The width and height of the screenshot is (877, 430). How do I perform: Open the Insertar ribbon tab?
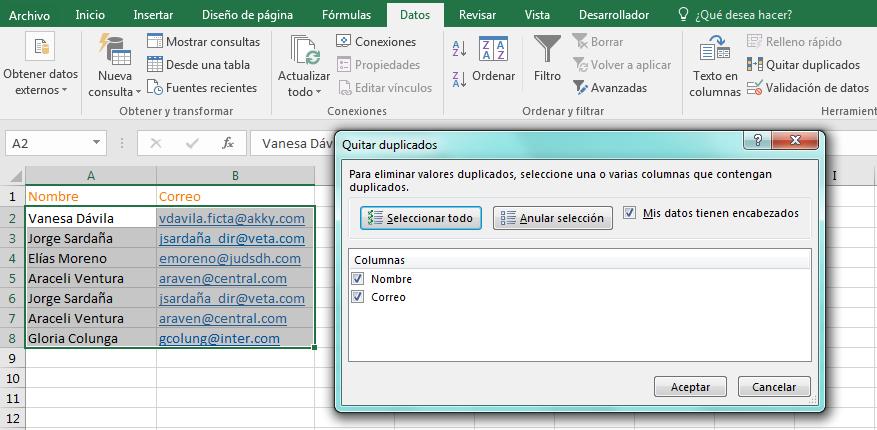pos(153,15)
